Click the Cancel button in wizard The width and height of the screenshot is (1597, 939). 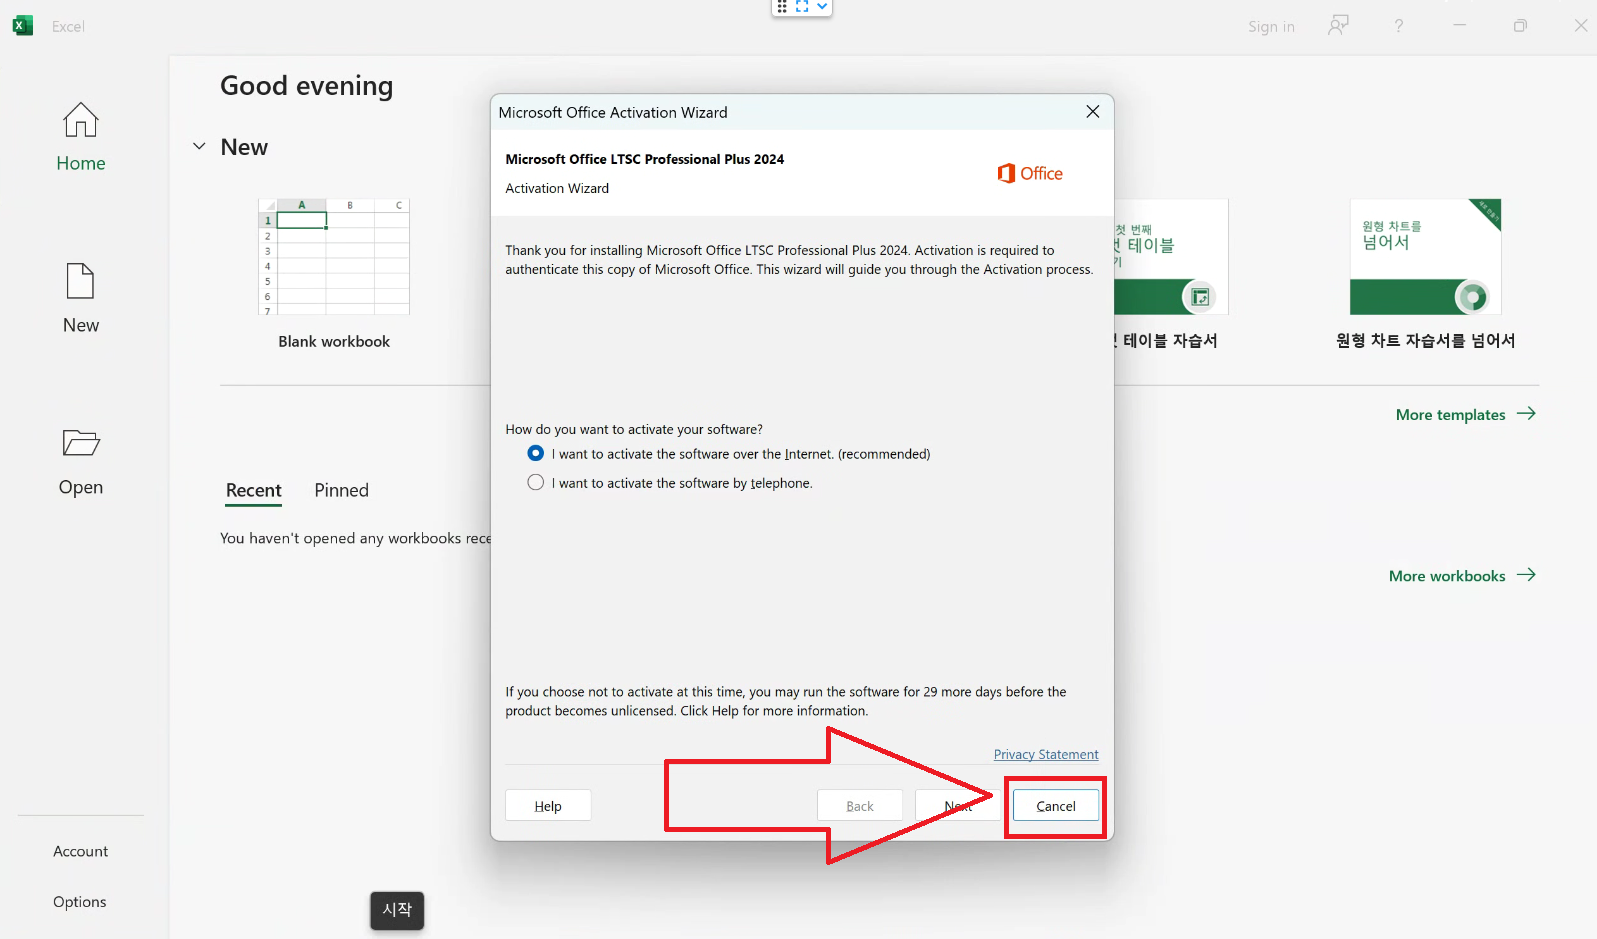1056,806
